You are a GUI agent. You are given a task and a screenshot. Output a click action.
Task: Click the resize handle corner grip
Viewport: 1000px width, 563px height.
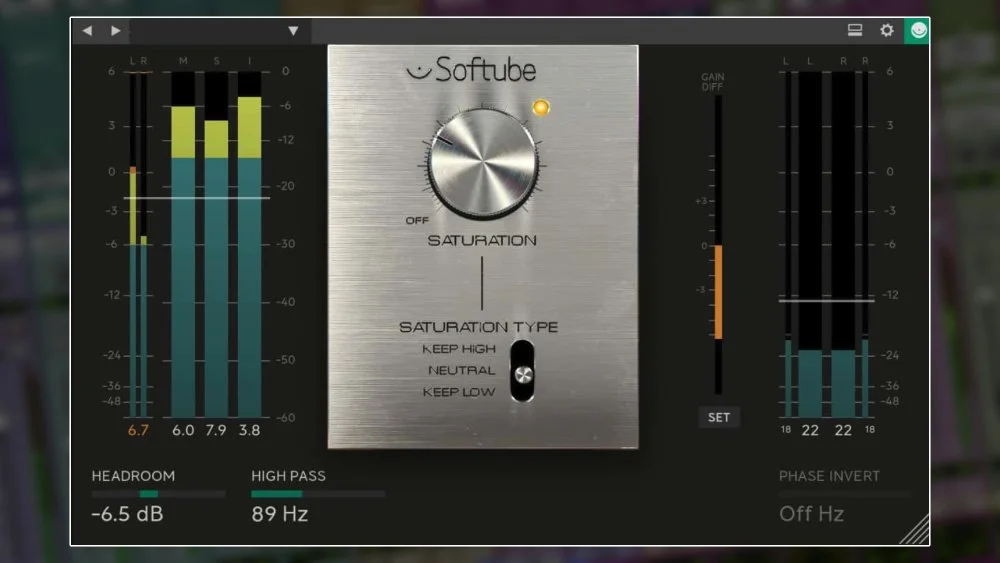[x=915, y=530]
